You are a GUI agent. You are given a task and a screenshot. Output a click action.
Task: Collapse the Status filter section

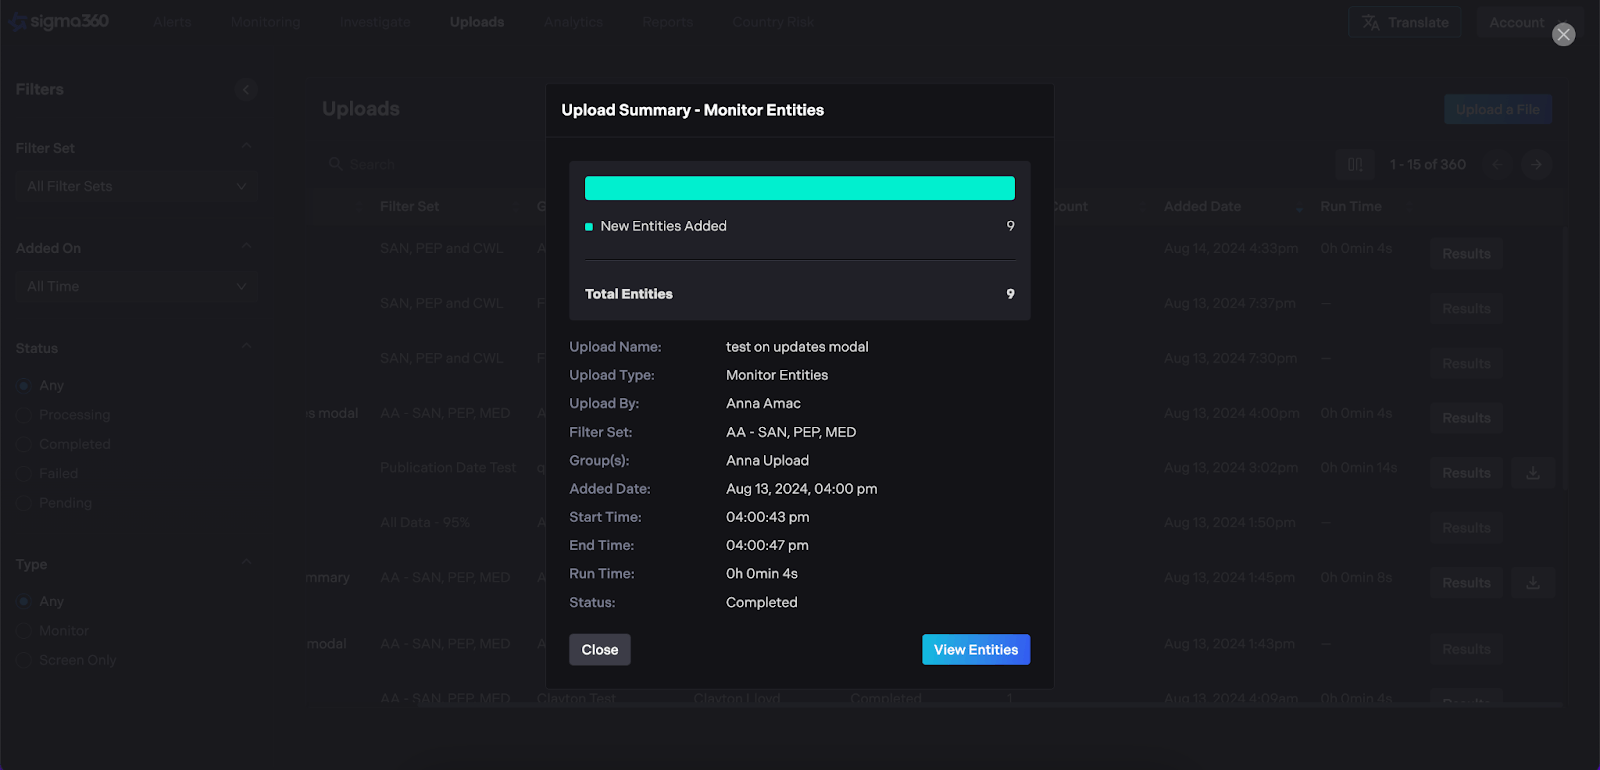(x=246, y=348)
